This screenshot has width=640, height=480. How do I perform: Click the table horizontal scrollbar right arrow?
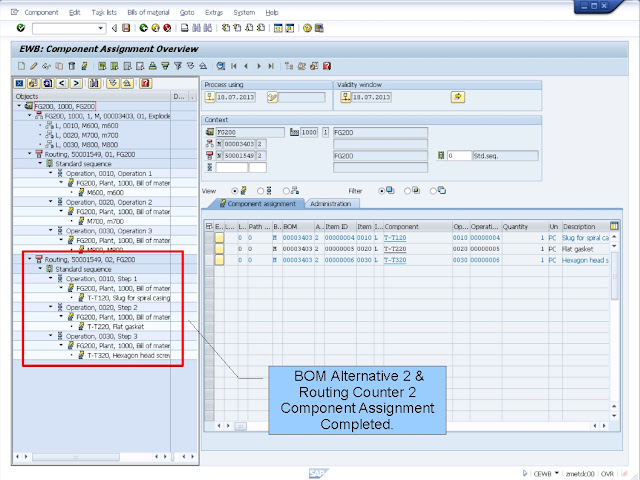click(x=604, y=426)
